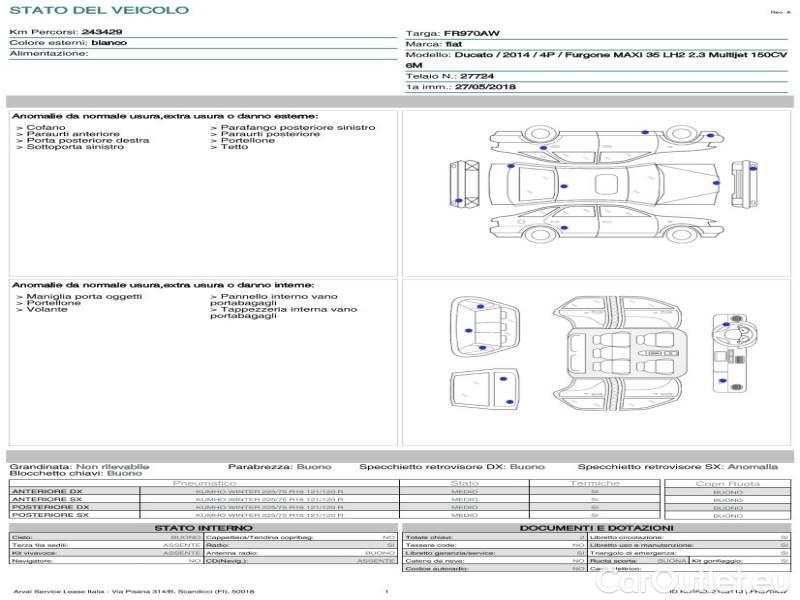This screenshot has height=600, width=800.
Task: Click the blue damage dot on the roof center
Action: point(563,187)
